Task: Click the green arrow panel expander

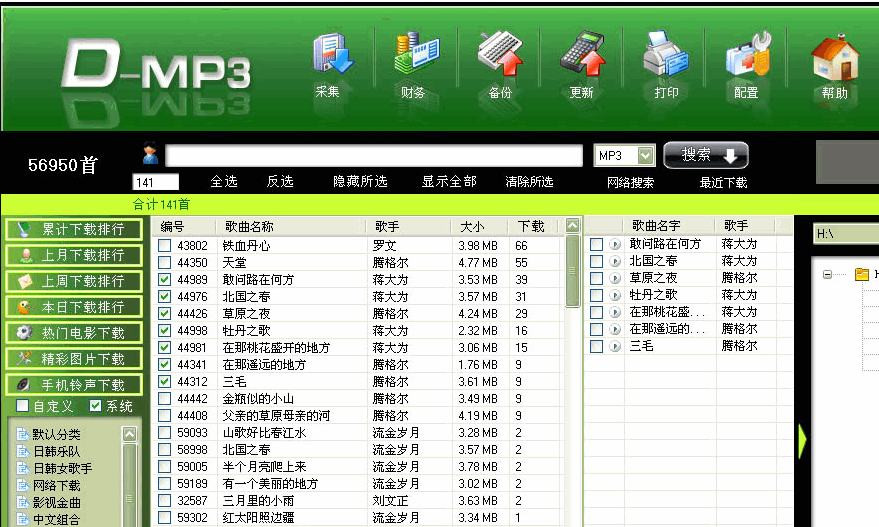Action: pos(802,441)
